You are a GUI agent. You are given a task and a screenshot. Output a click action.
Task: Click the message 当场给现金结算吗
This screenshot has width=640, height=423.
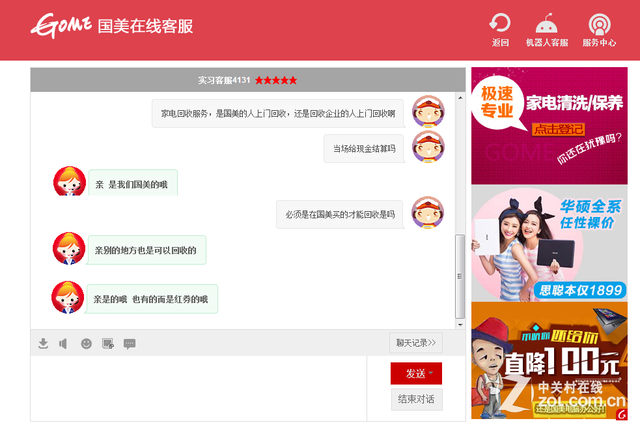tap(364, 149)
